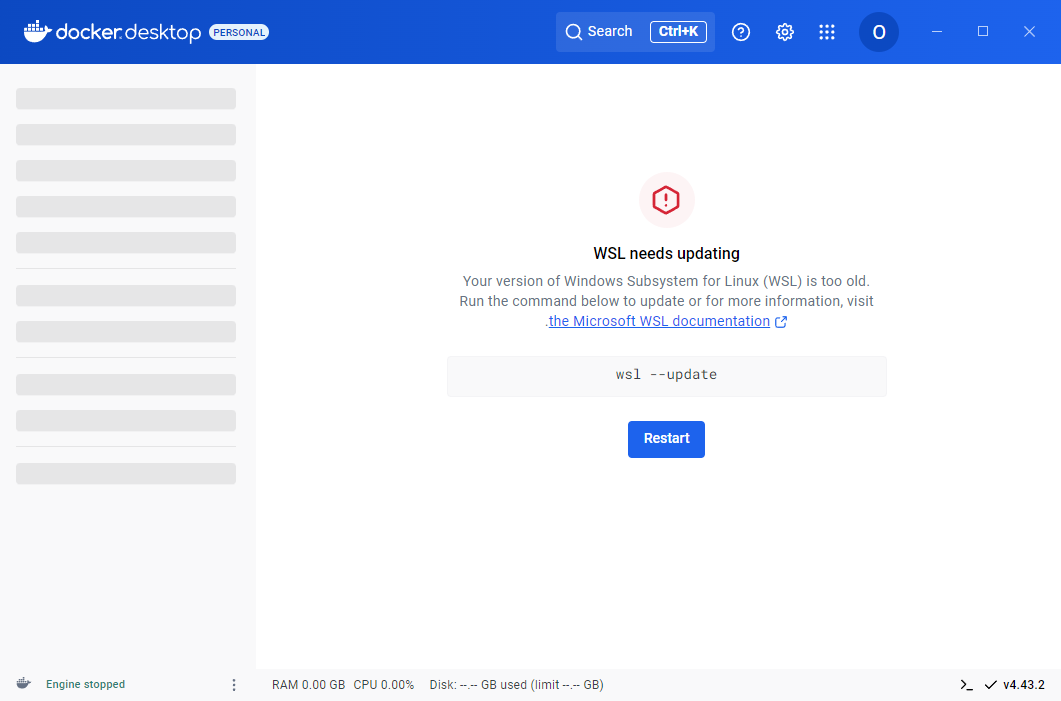Click the red warning hexagon icon
This screenshot has height=701, width=1061.
pos(666,200)
